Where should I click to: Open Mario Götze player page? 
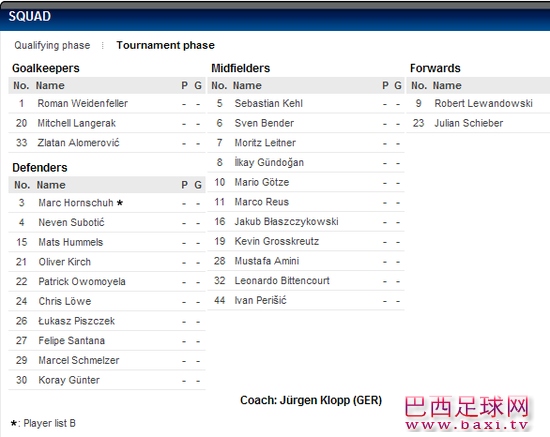262,182
